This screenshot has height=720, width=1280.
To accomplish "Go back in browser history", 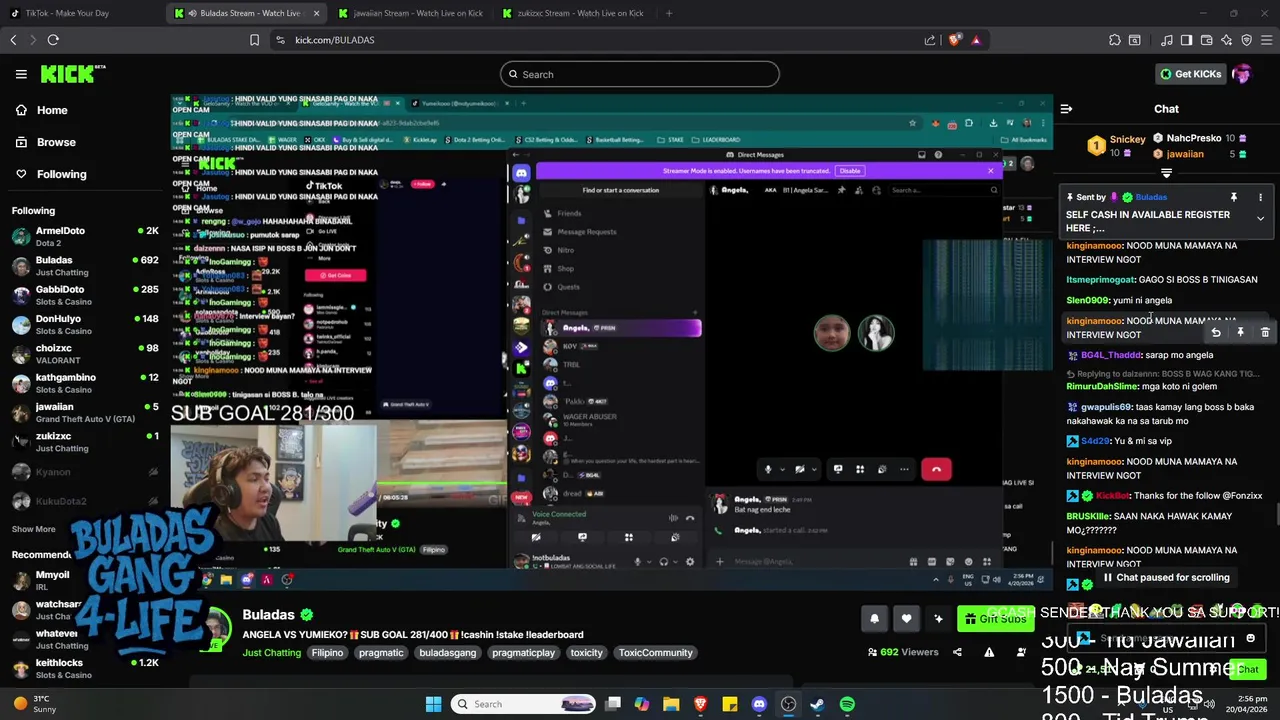I will pos(13,40).
